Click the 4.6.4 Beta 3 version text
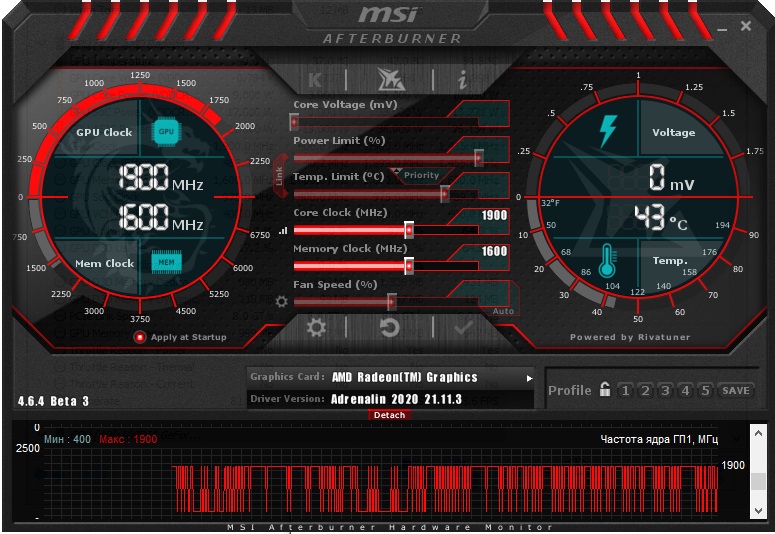The height and width of the screenshot is (534, 775). 53,401
